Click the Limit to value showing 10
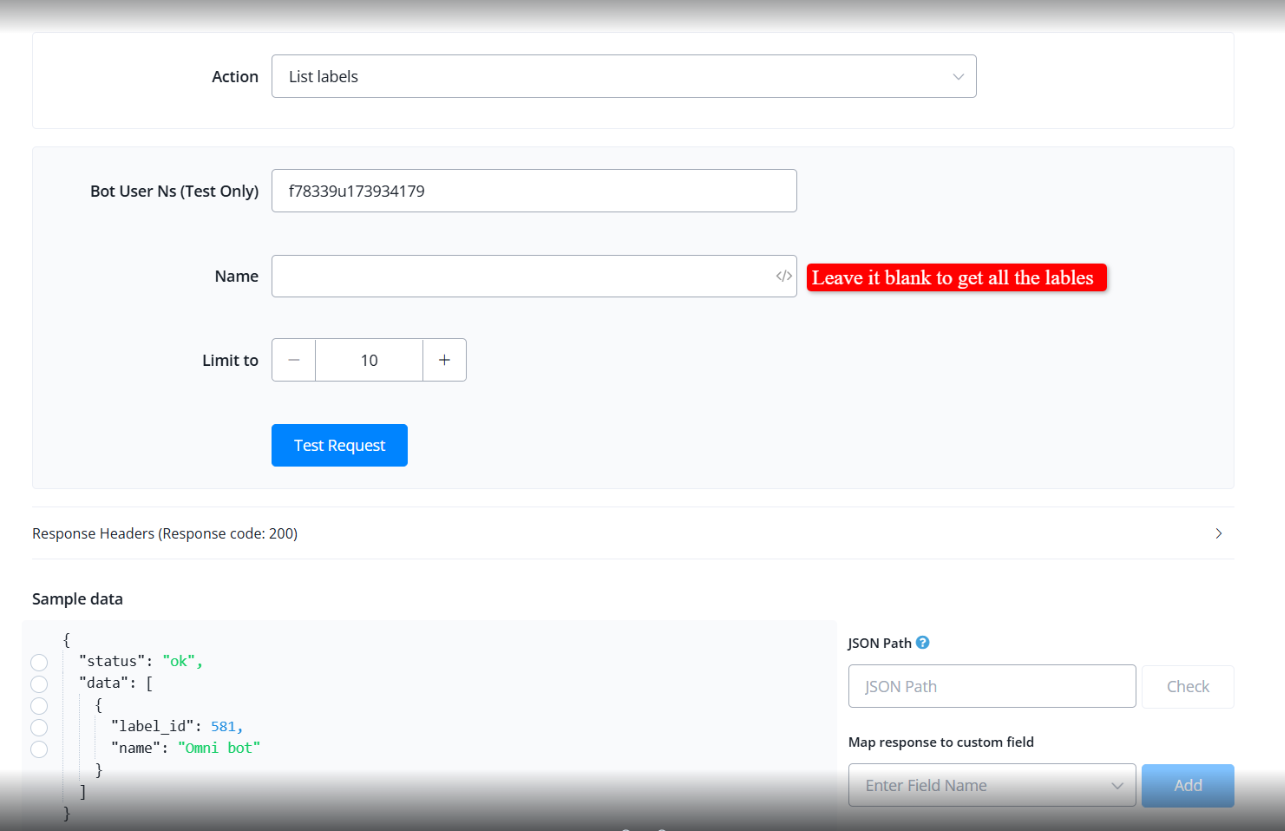Image resolution: width=1285 pixels, height=831 pixels. point(369,360)
